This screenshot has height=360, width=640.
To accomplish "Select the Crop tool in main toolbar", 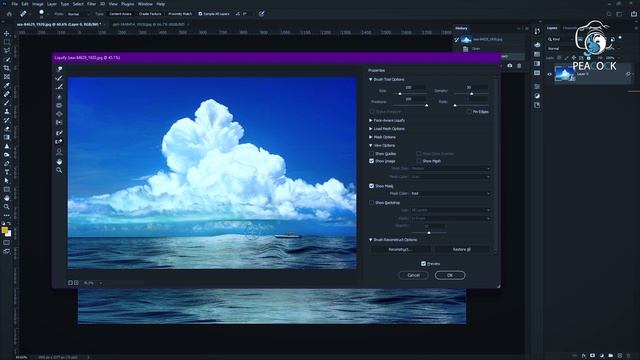I will click(x=7, y=68).
